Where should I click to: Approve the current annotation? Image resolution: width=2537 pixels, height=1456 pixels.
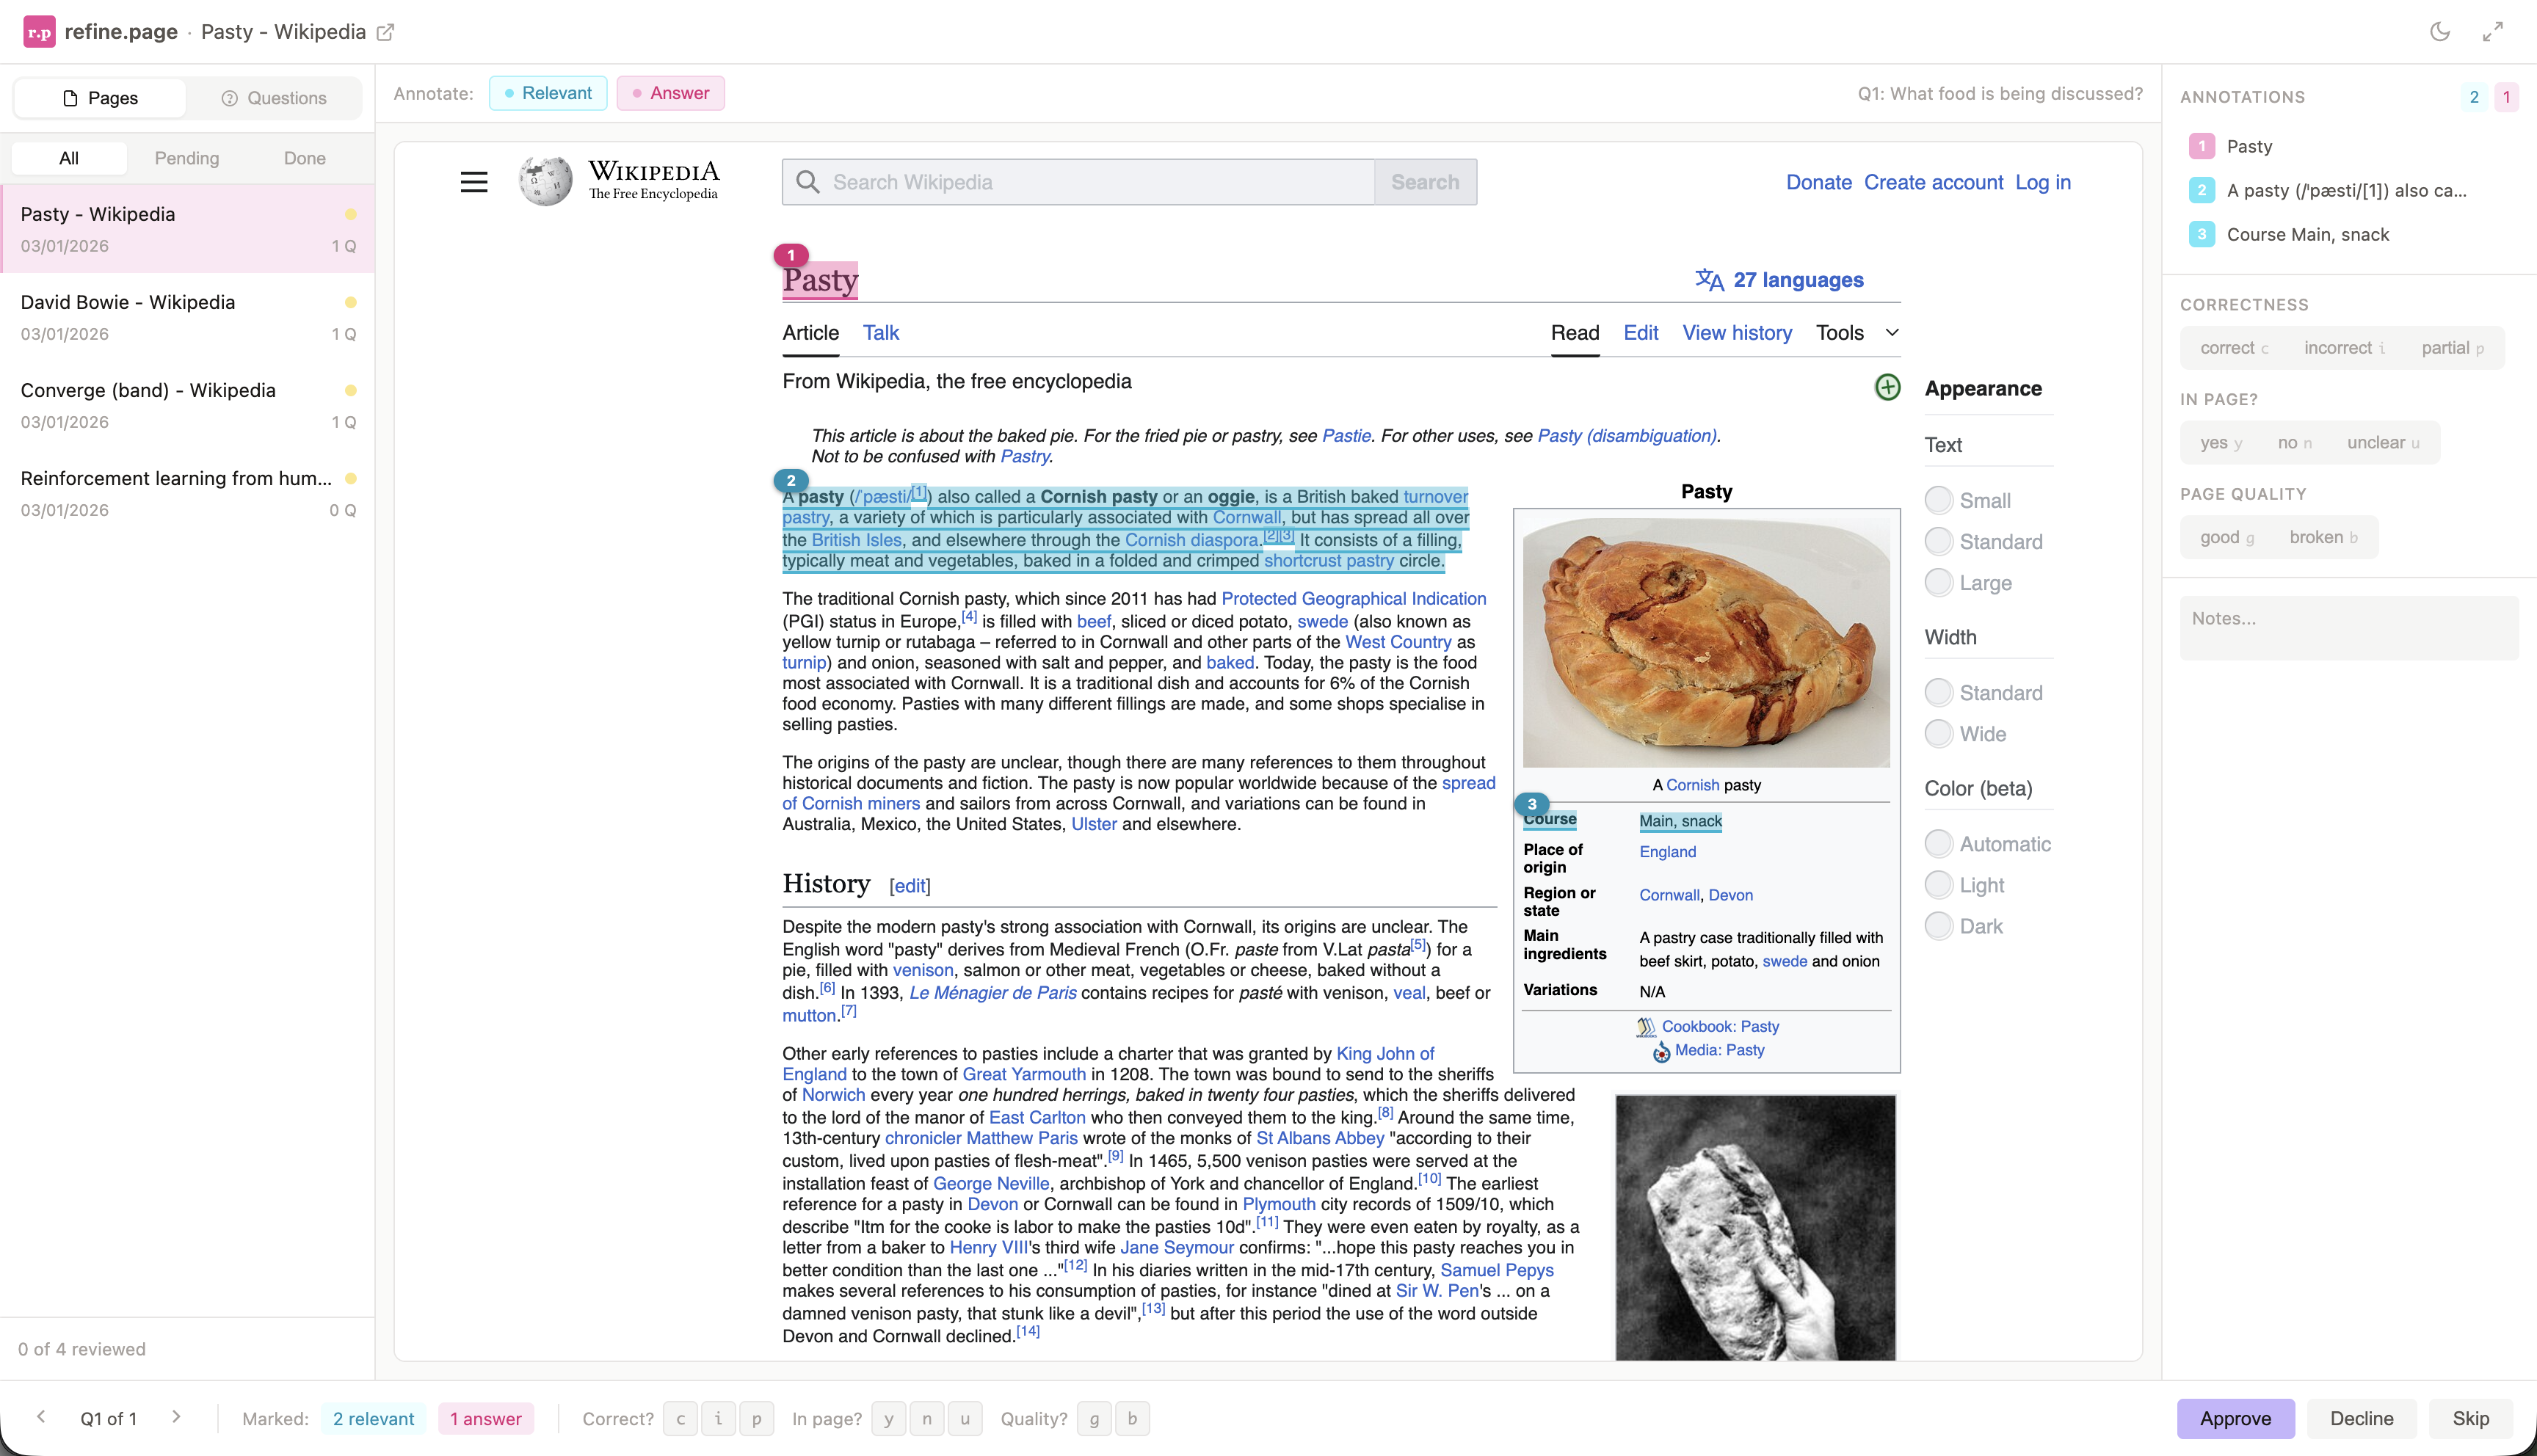(2235, 1418)
